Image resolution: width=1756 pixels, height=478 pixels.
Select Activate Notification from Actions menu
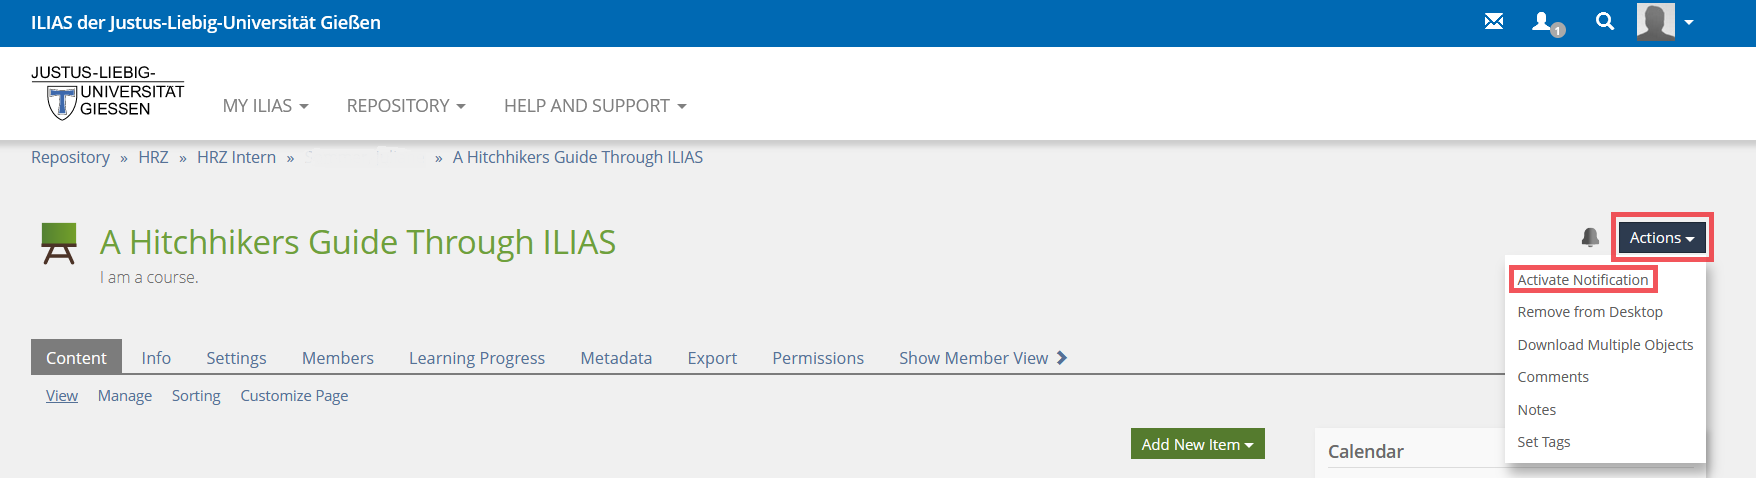(x=1582, y=280)
